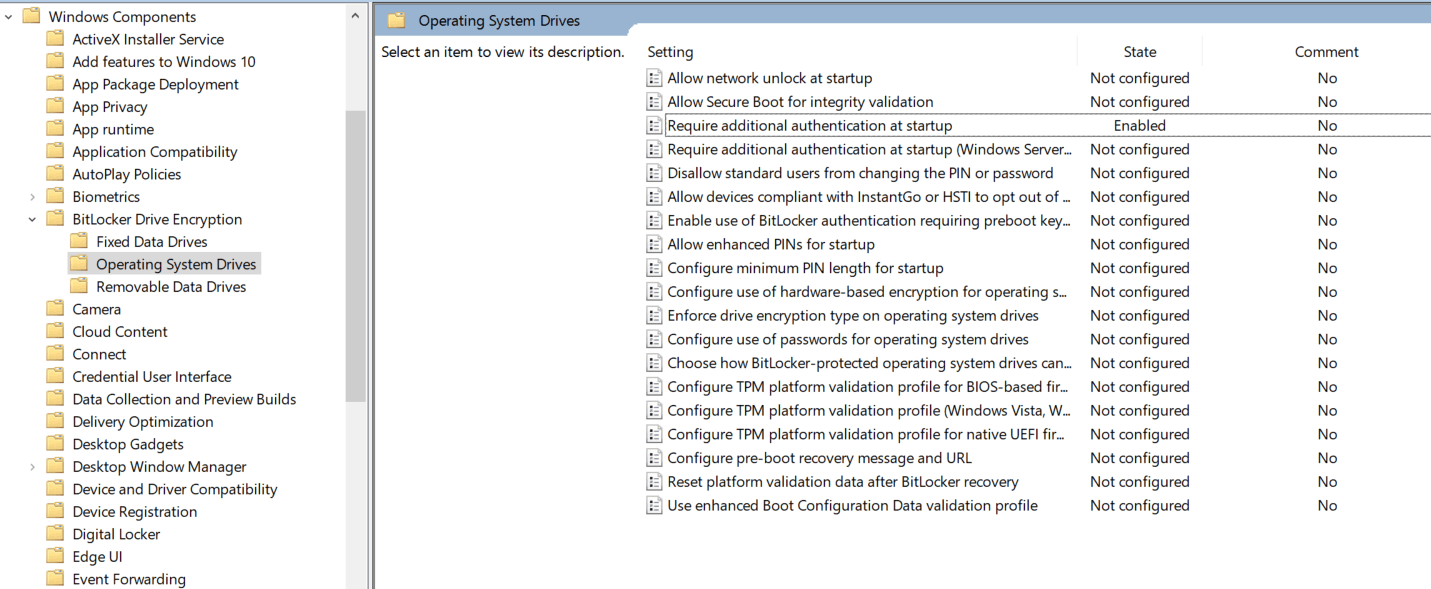1431x589 pixels.
Task: Click the folder icon next to Desktop Gadgets
Action: 55,444
